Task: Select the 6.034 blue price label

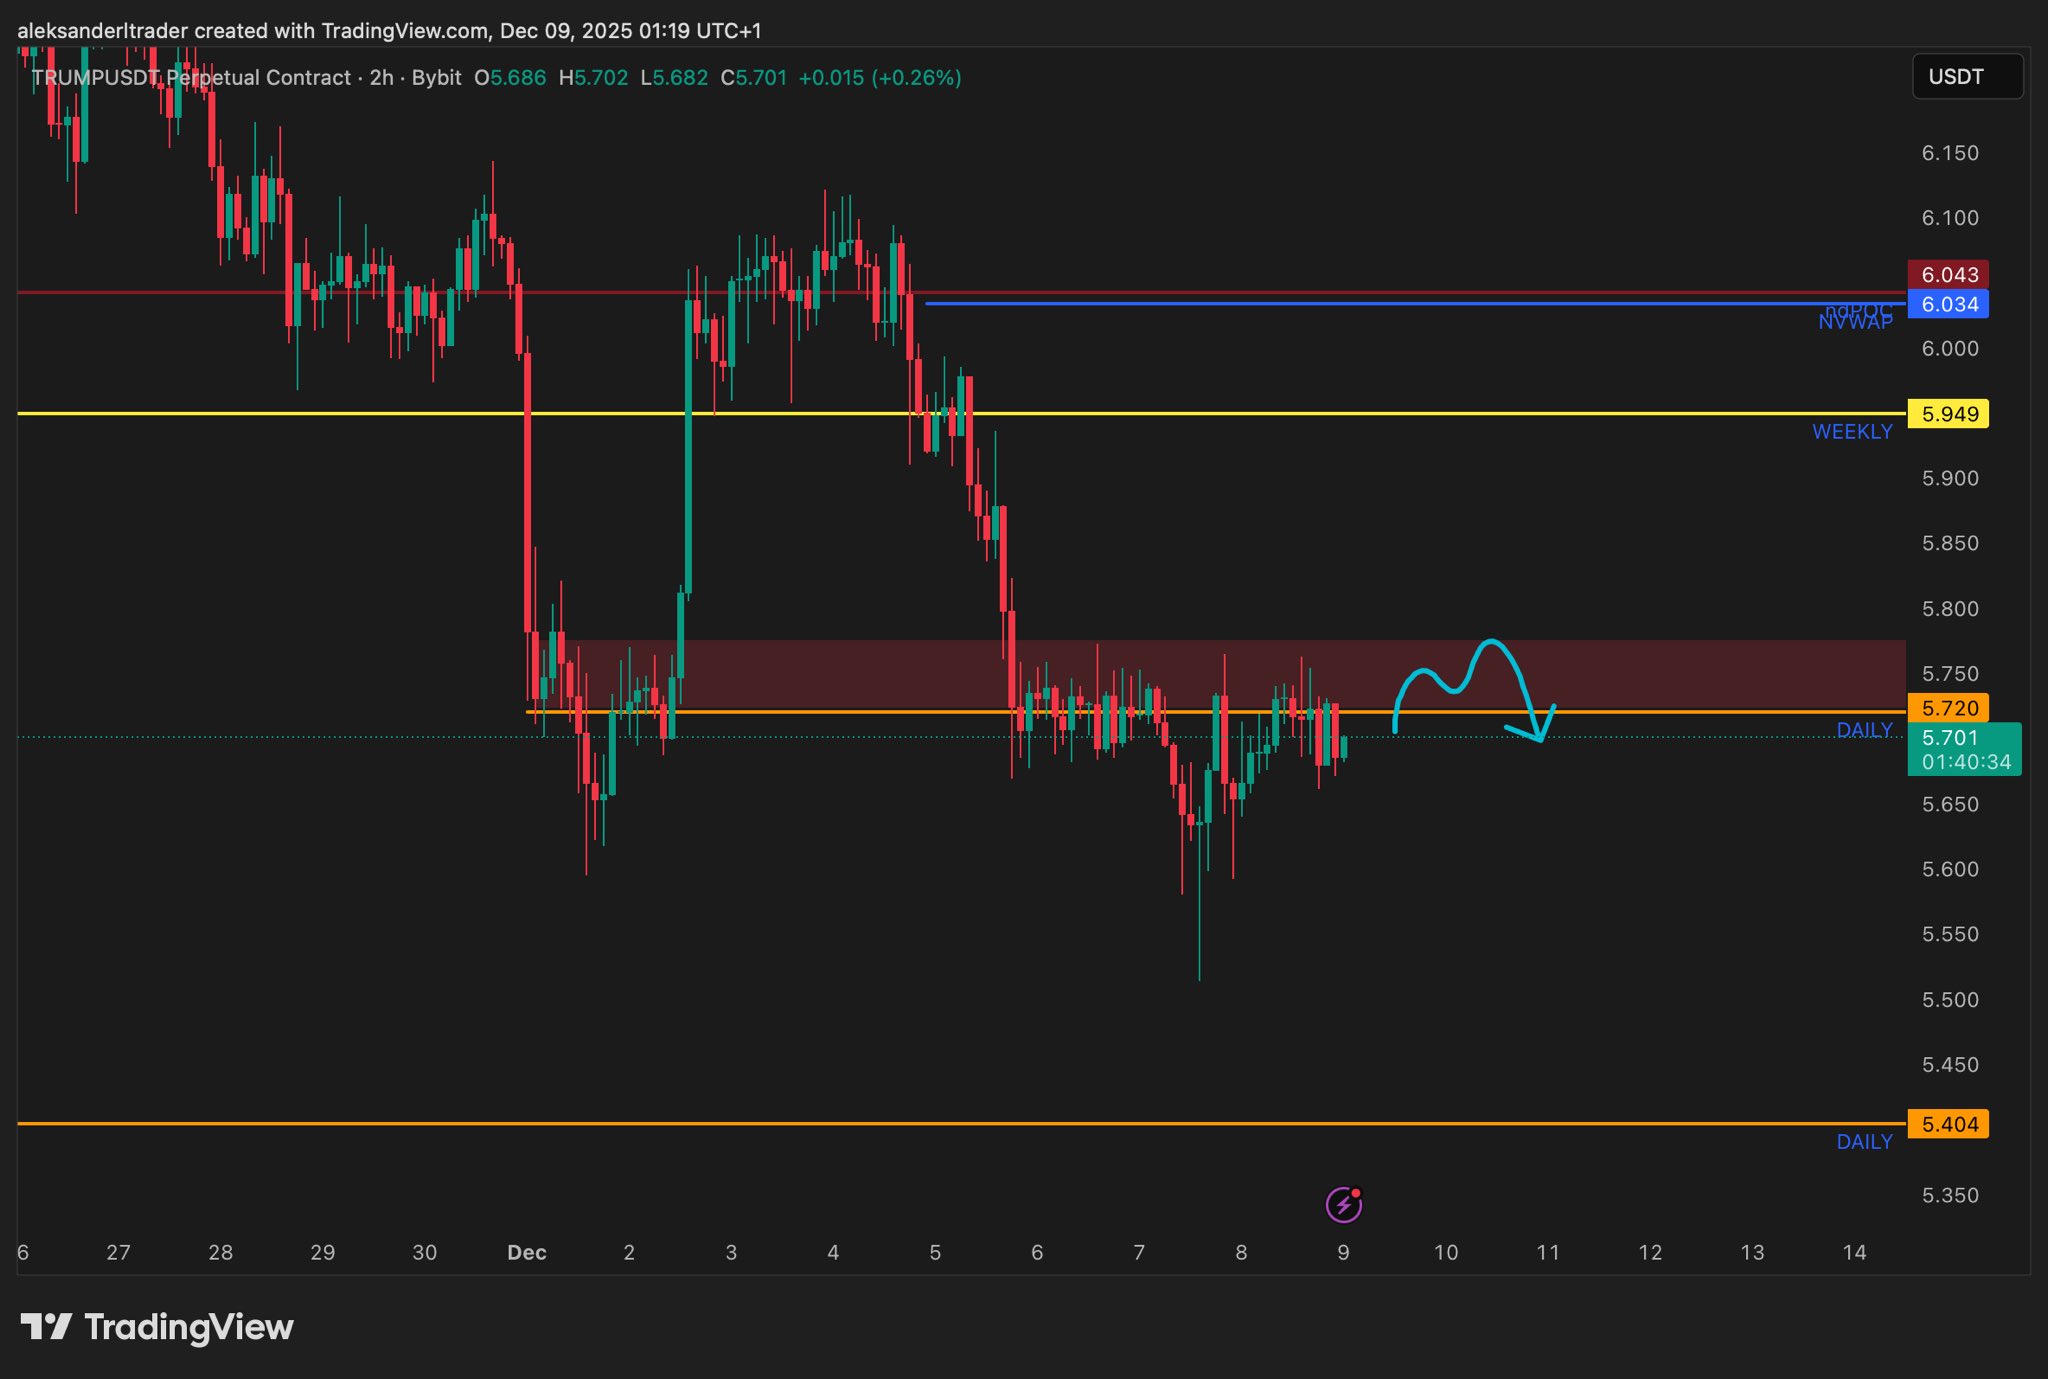Action: tap(1948, 305)
